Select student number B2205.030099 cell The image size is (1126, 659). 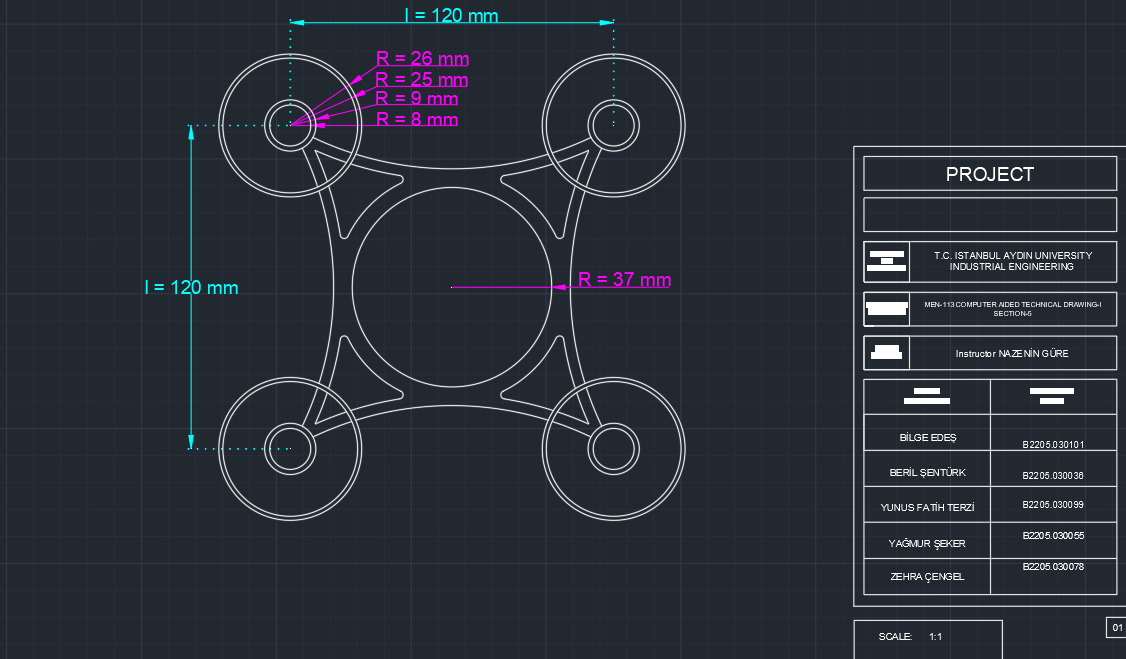(x=1051, y=506)
